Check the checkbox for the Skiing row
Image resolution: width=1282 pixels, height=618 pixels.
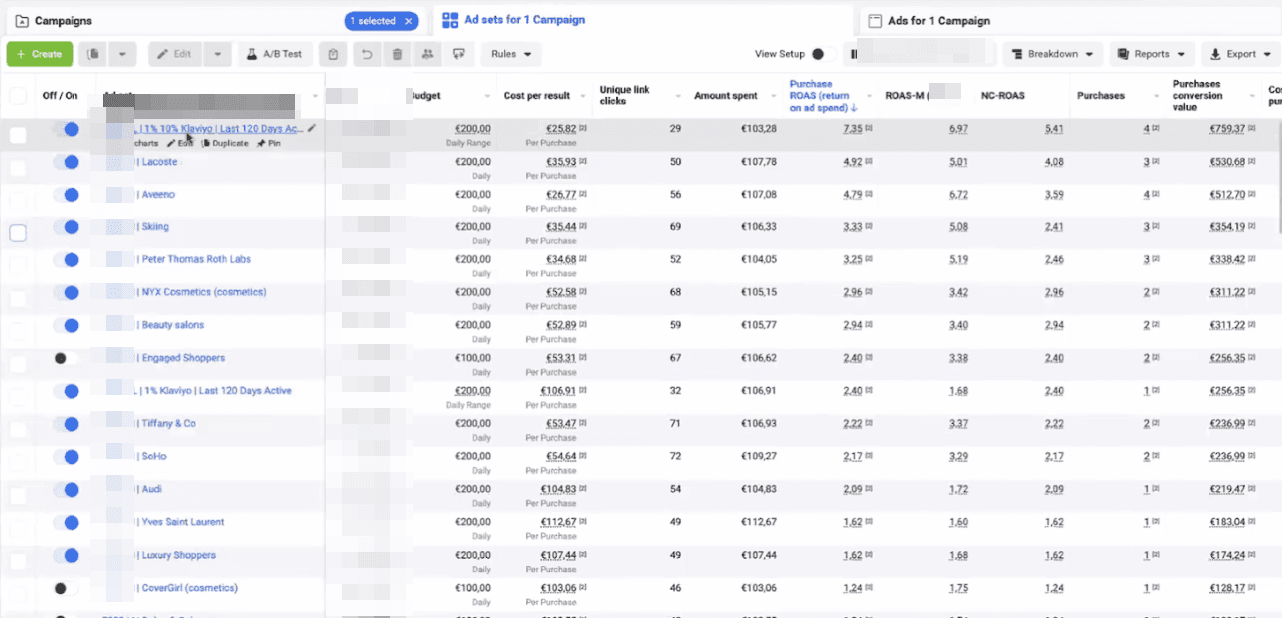point(18,233)
